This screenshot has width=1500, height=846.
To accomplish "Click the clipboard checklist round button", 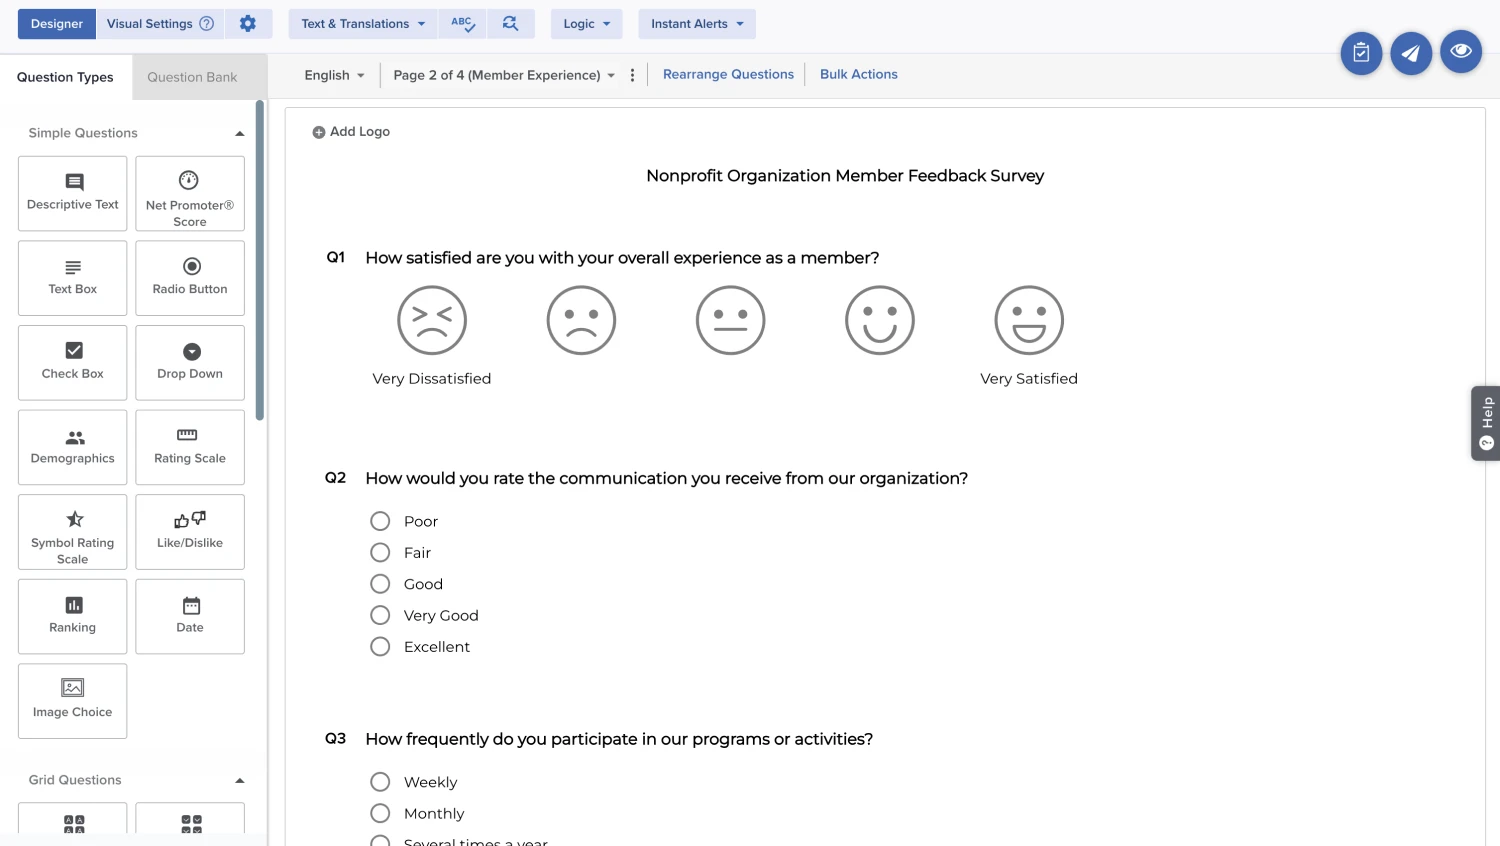I will [1361, 53].
